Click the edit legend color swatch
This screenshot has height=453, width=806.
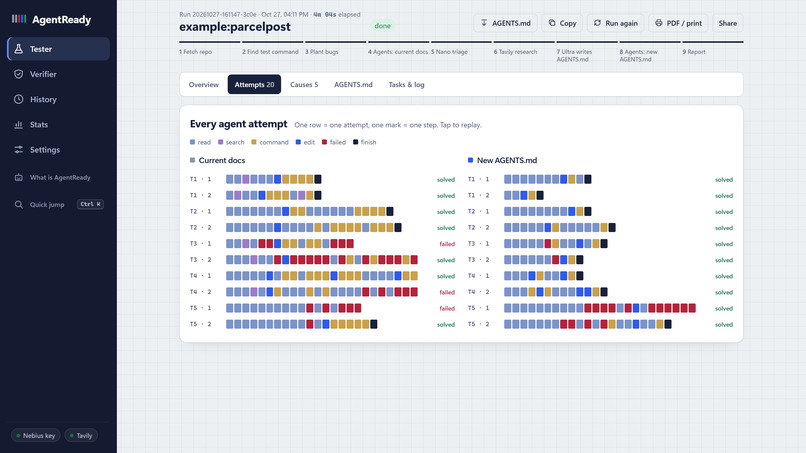[x=298, y=142]
